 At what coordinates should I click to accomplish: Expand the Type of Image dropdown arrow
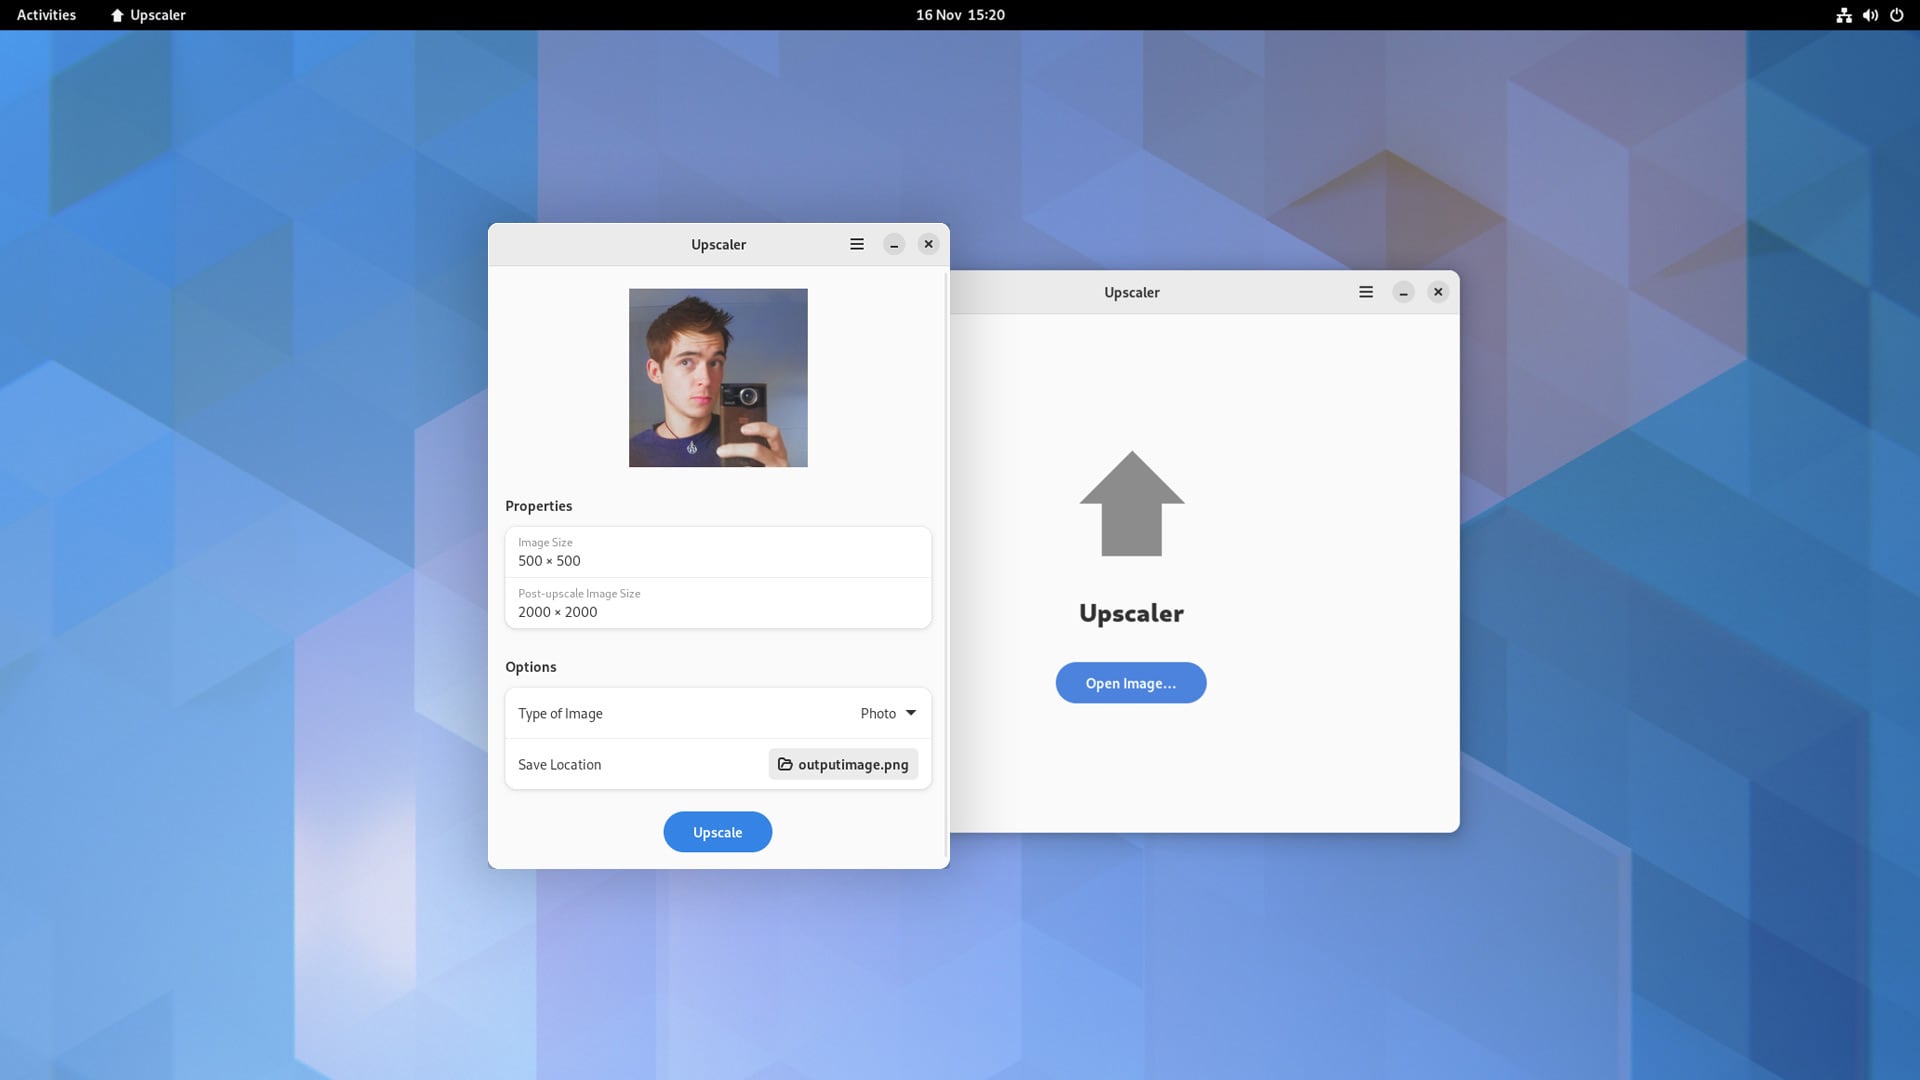pyautogui.click(x=911, y=713)
